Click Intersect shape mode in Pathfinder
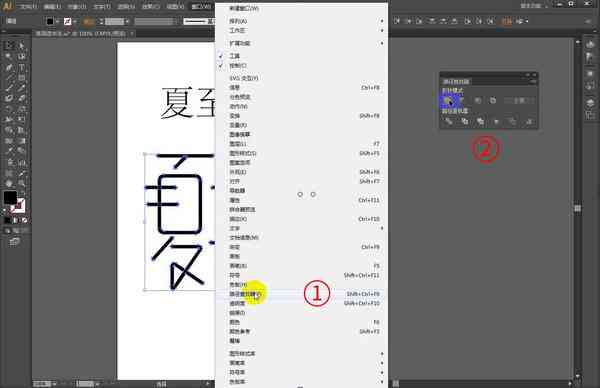 [x=478, y=101]
